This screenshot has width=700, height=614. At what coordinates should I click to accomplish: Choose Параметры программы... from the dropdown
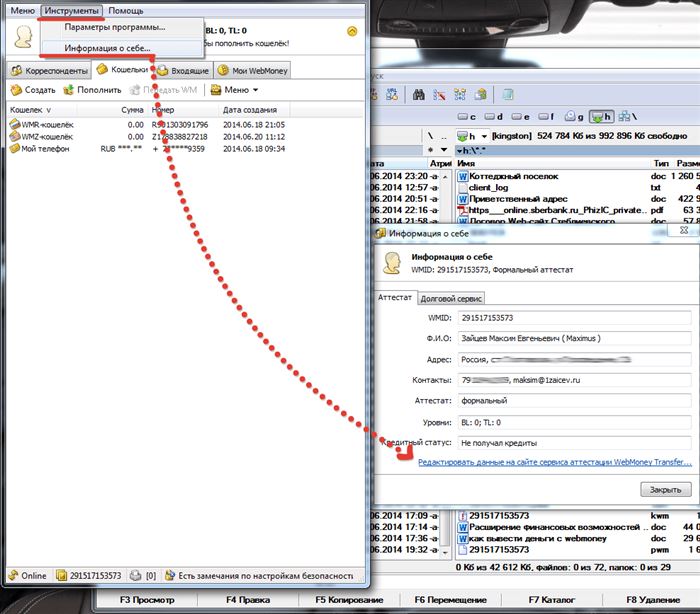coord(115,27)
